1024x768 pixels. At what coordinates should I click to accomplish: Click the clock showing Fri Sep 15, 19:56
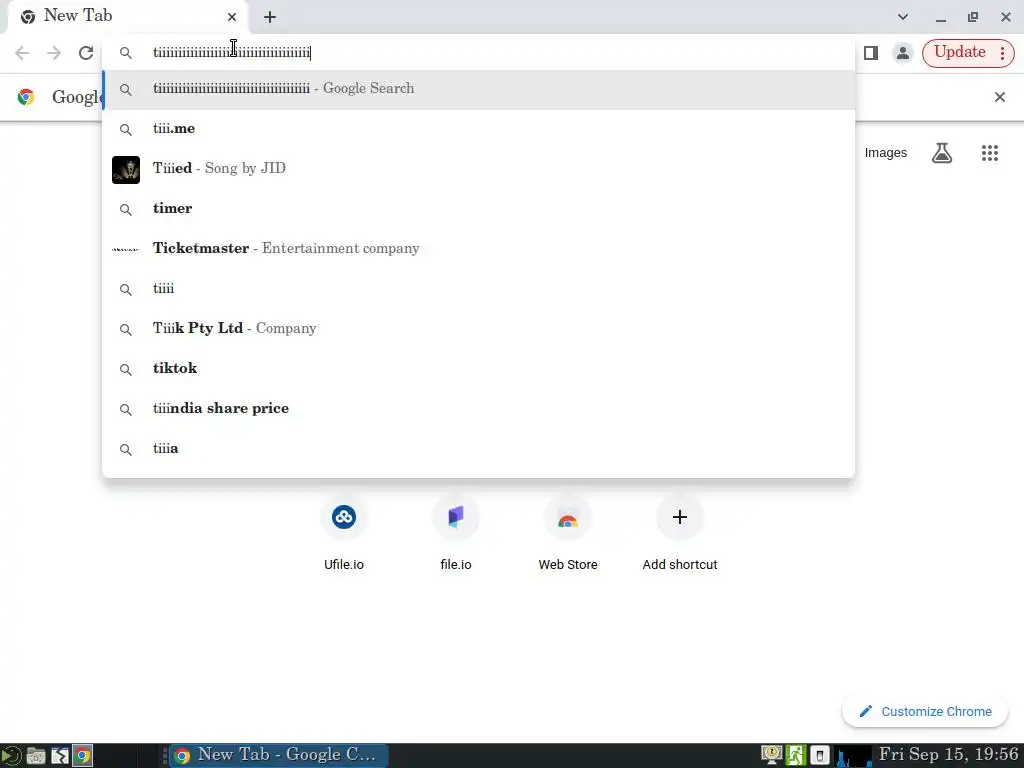(948, 754)
